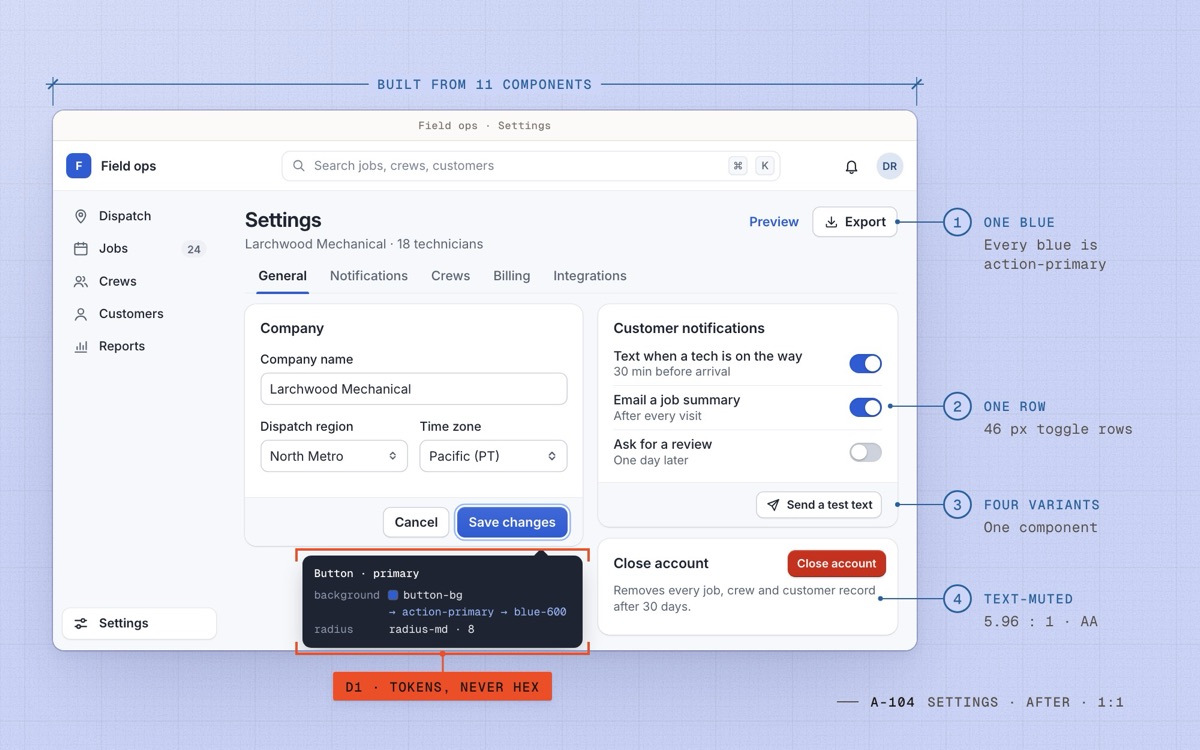Click the "30 min before arrival" text
The image size is (1200, 750).
[672, 372]
